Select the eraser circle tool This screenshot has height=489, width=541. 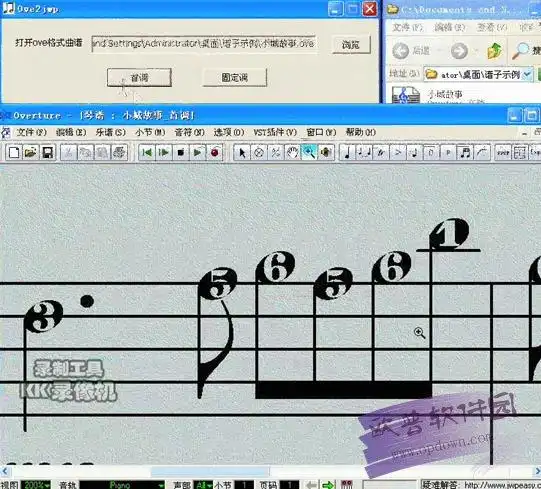pyautogui.click(x=259, y=153)
